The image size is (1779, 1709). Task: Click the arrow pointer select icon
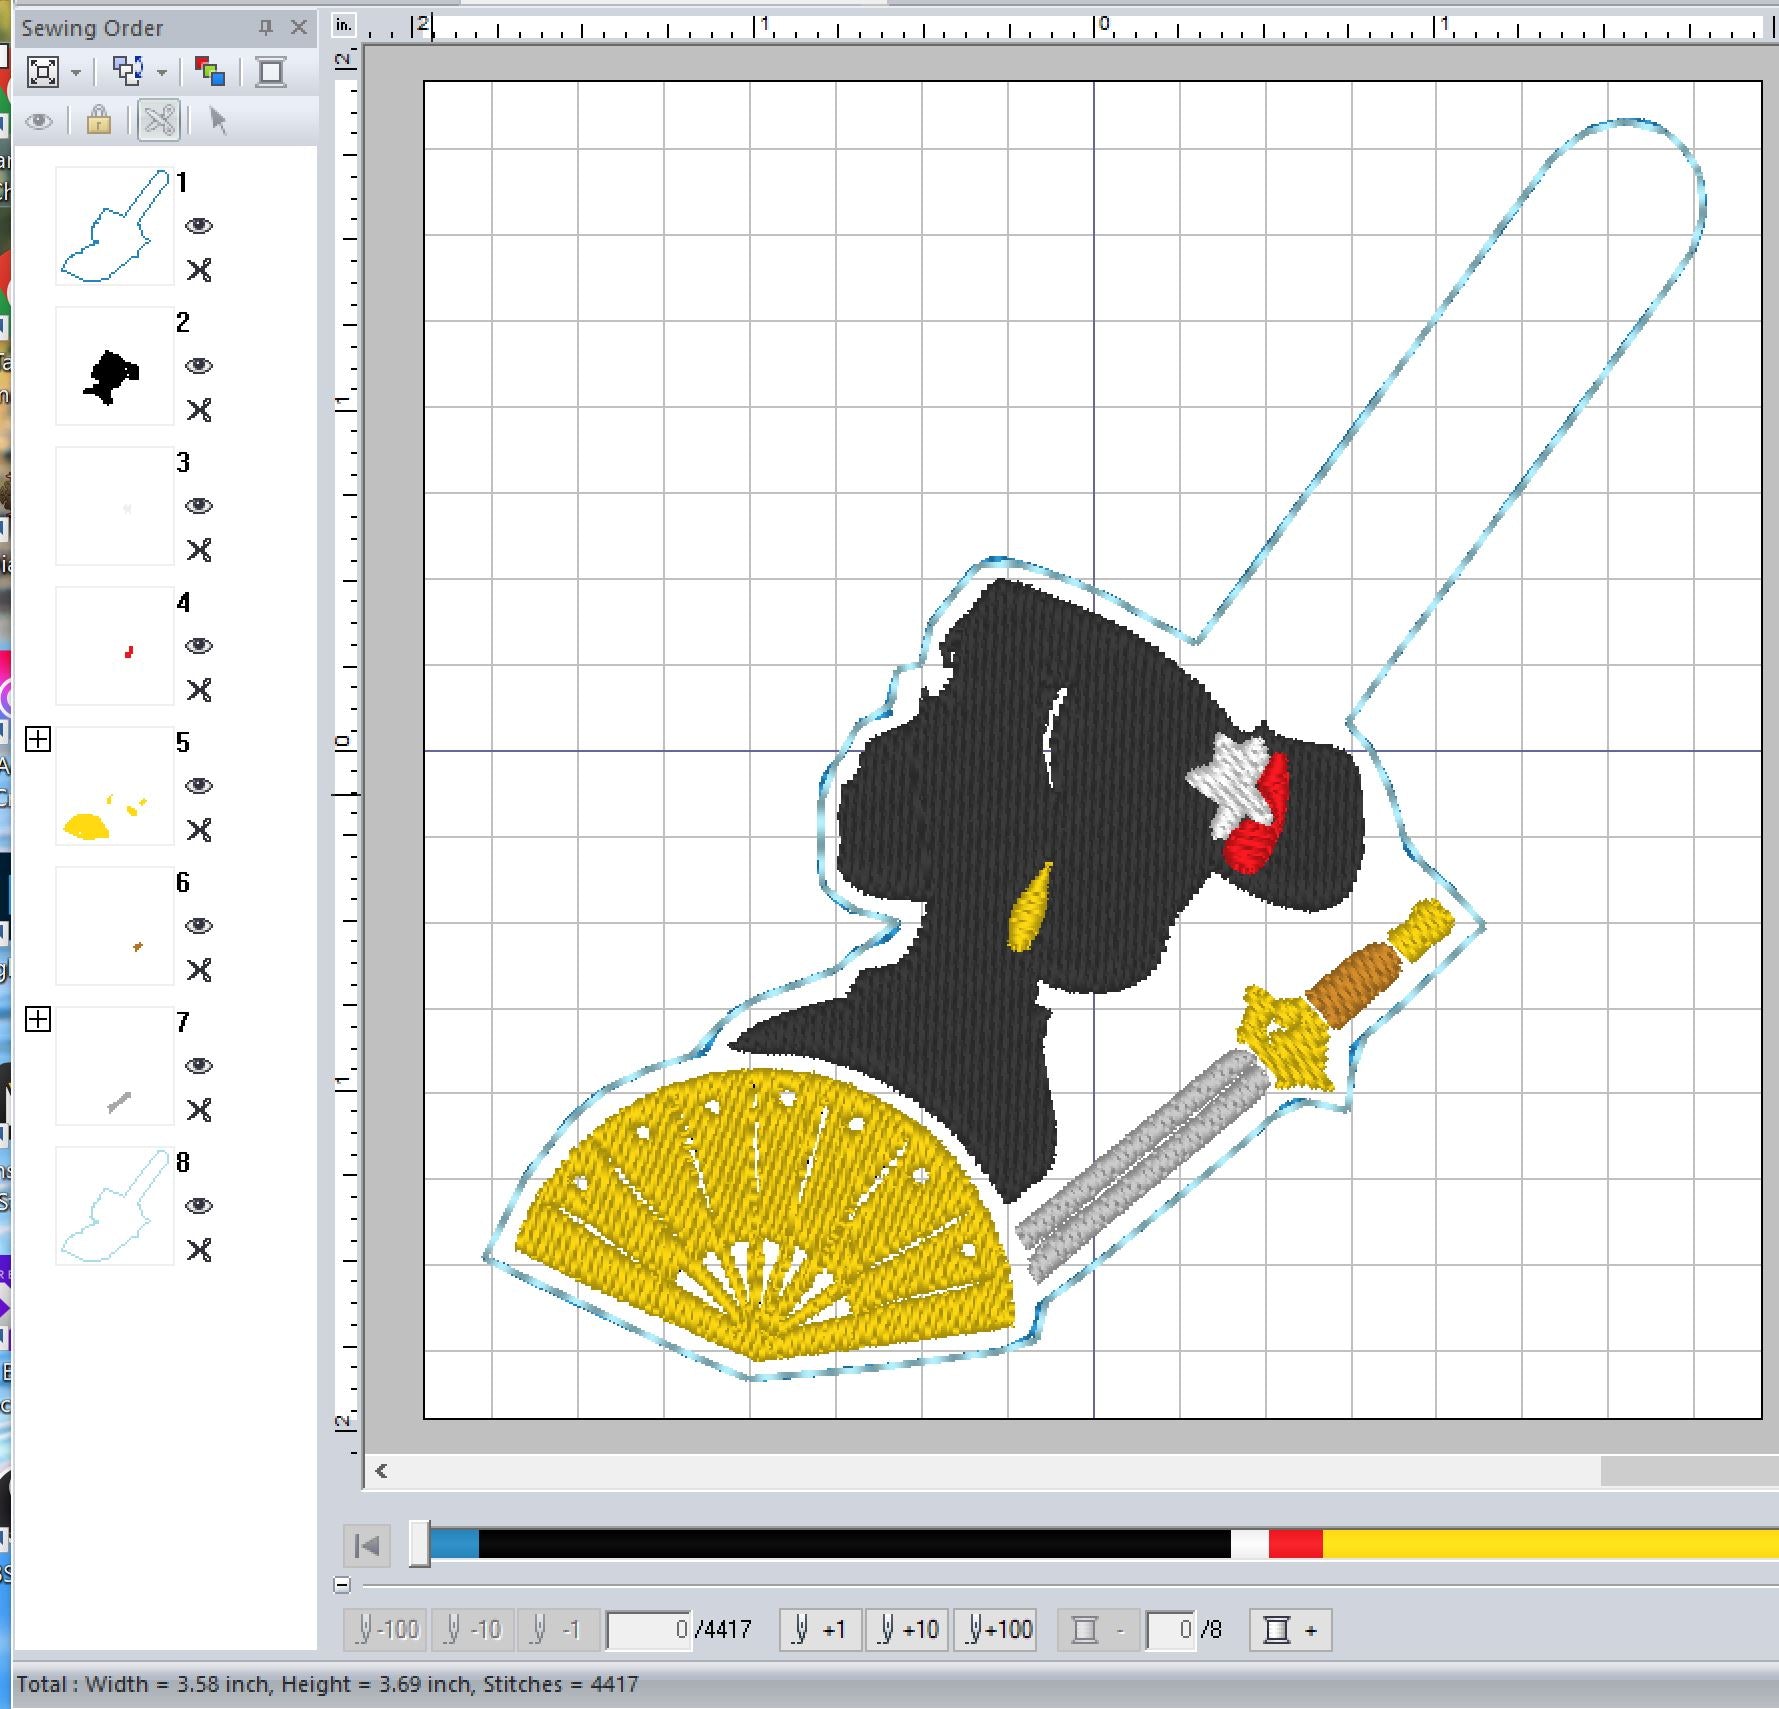[x=218, y=122]
